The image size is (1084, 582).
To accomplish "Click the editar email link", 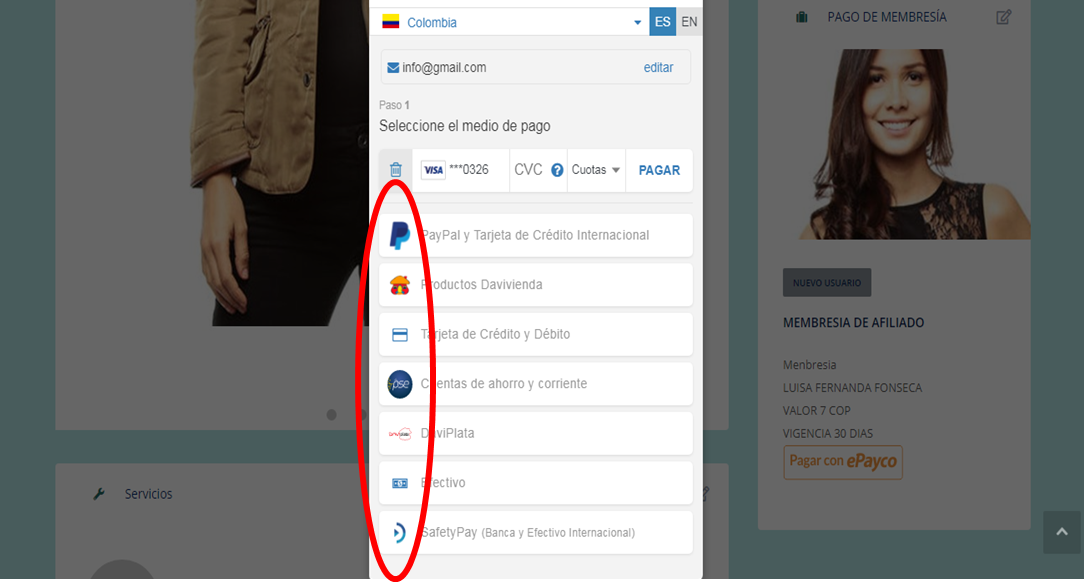I will (x=658, y=68).
